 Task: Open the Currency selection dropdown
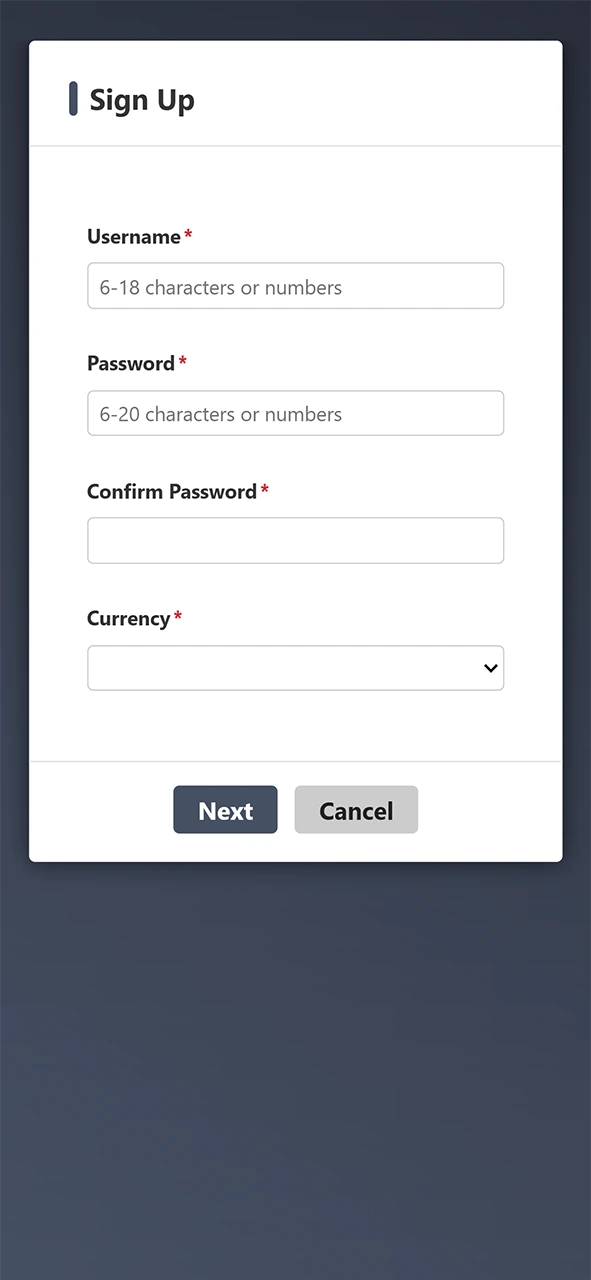(x=295, y=668)
